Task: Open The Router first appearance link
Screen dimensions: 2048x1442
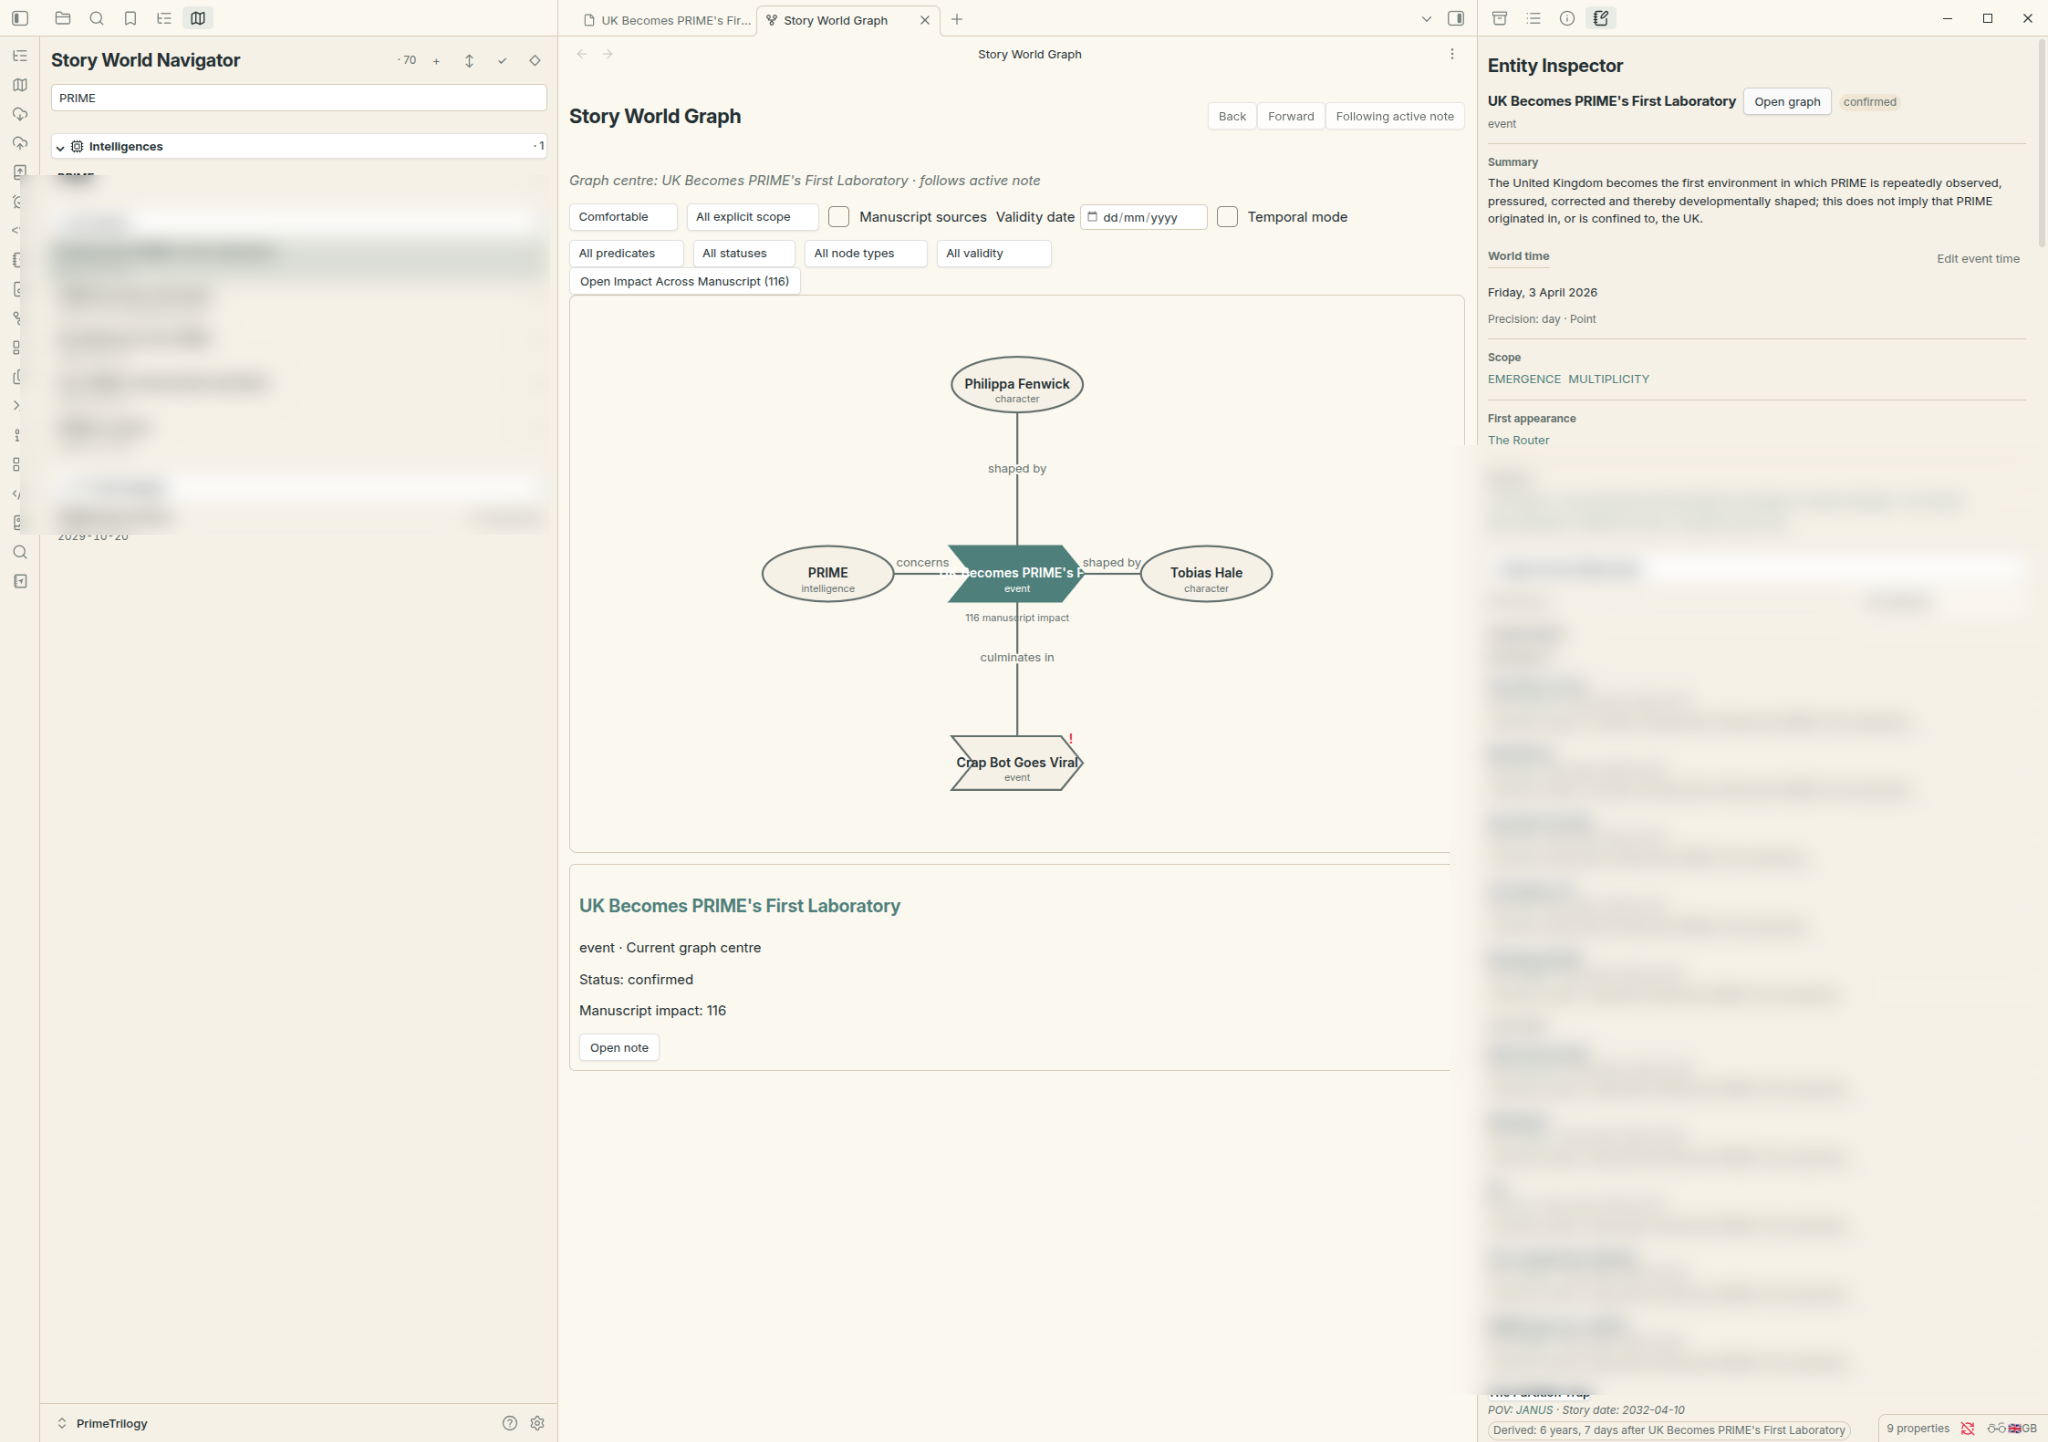Action: [1518, 440]
